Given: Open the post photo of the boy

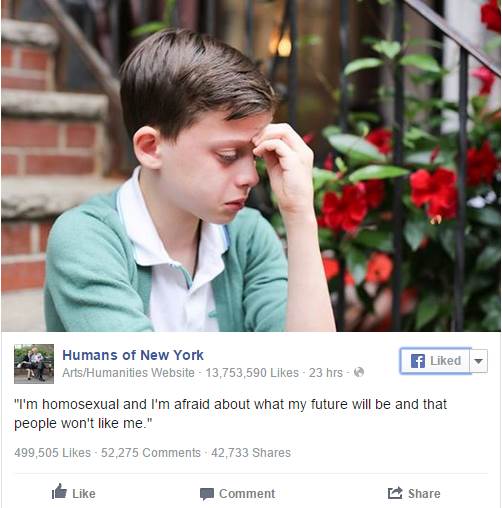Looking at the screenshot, I should pos(251,166).
